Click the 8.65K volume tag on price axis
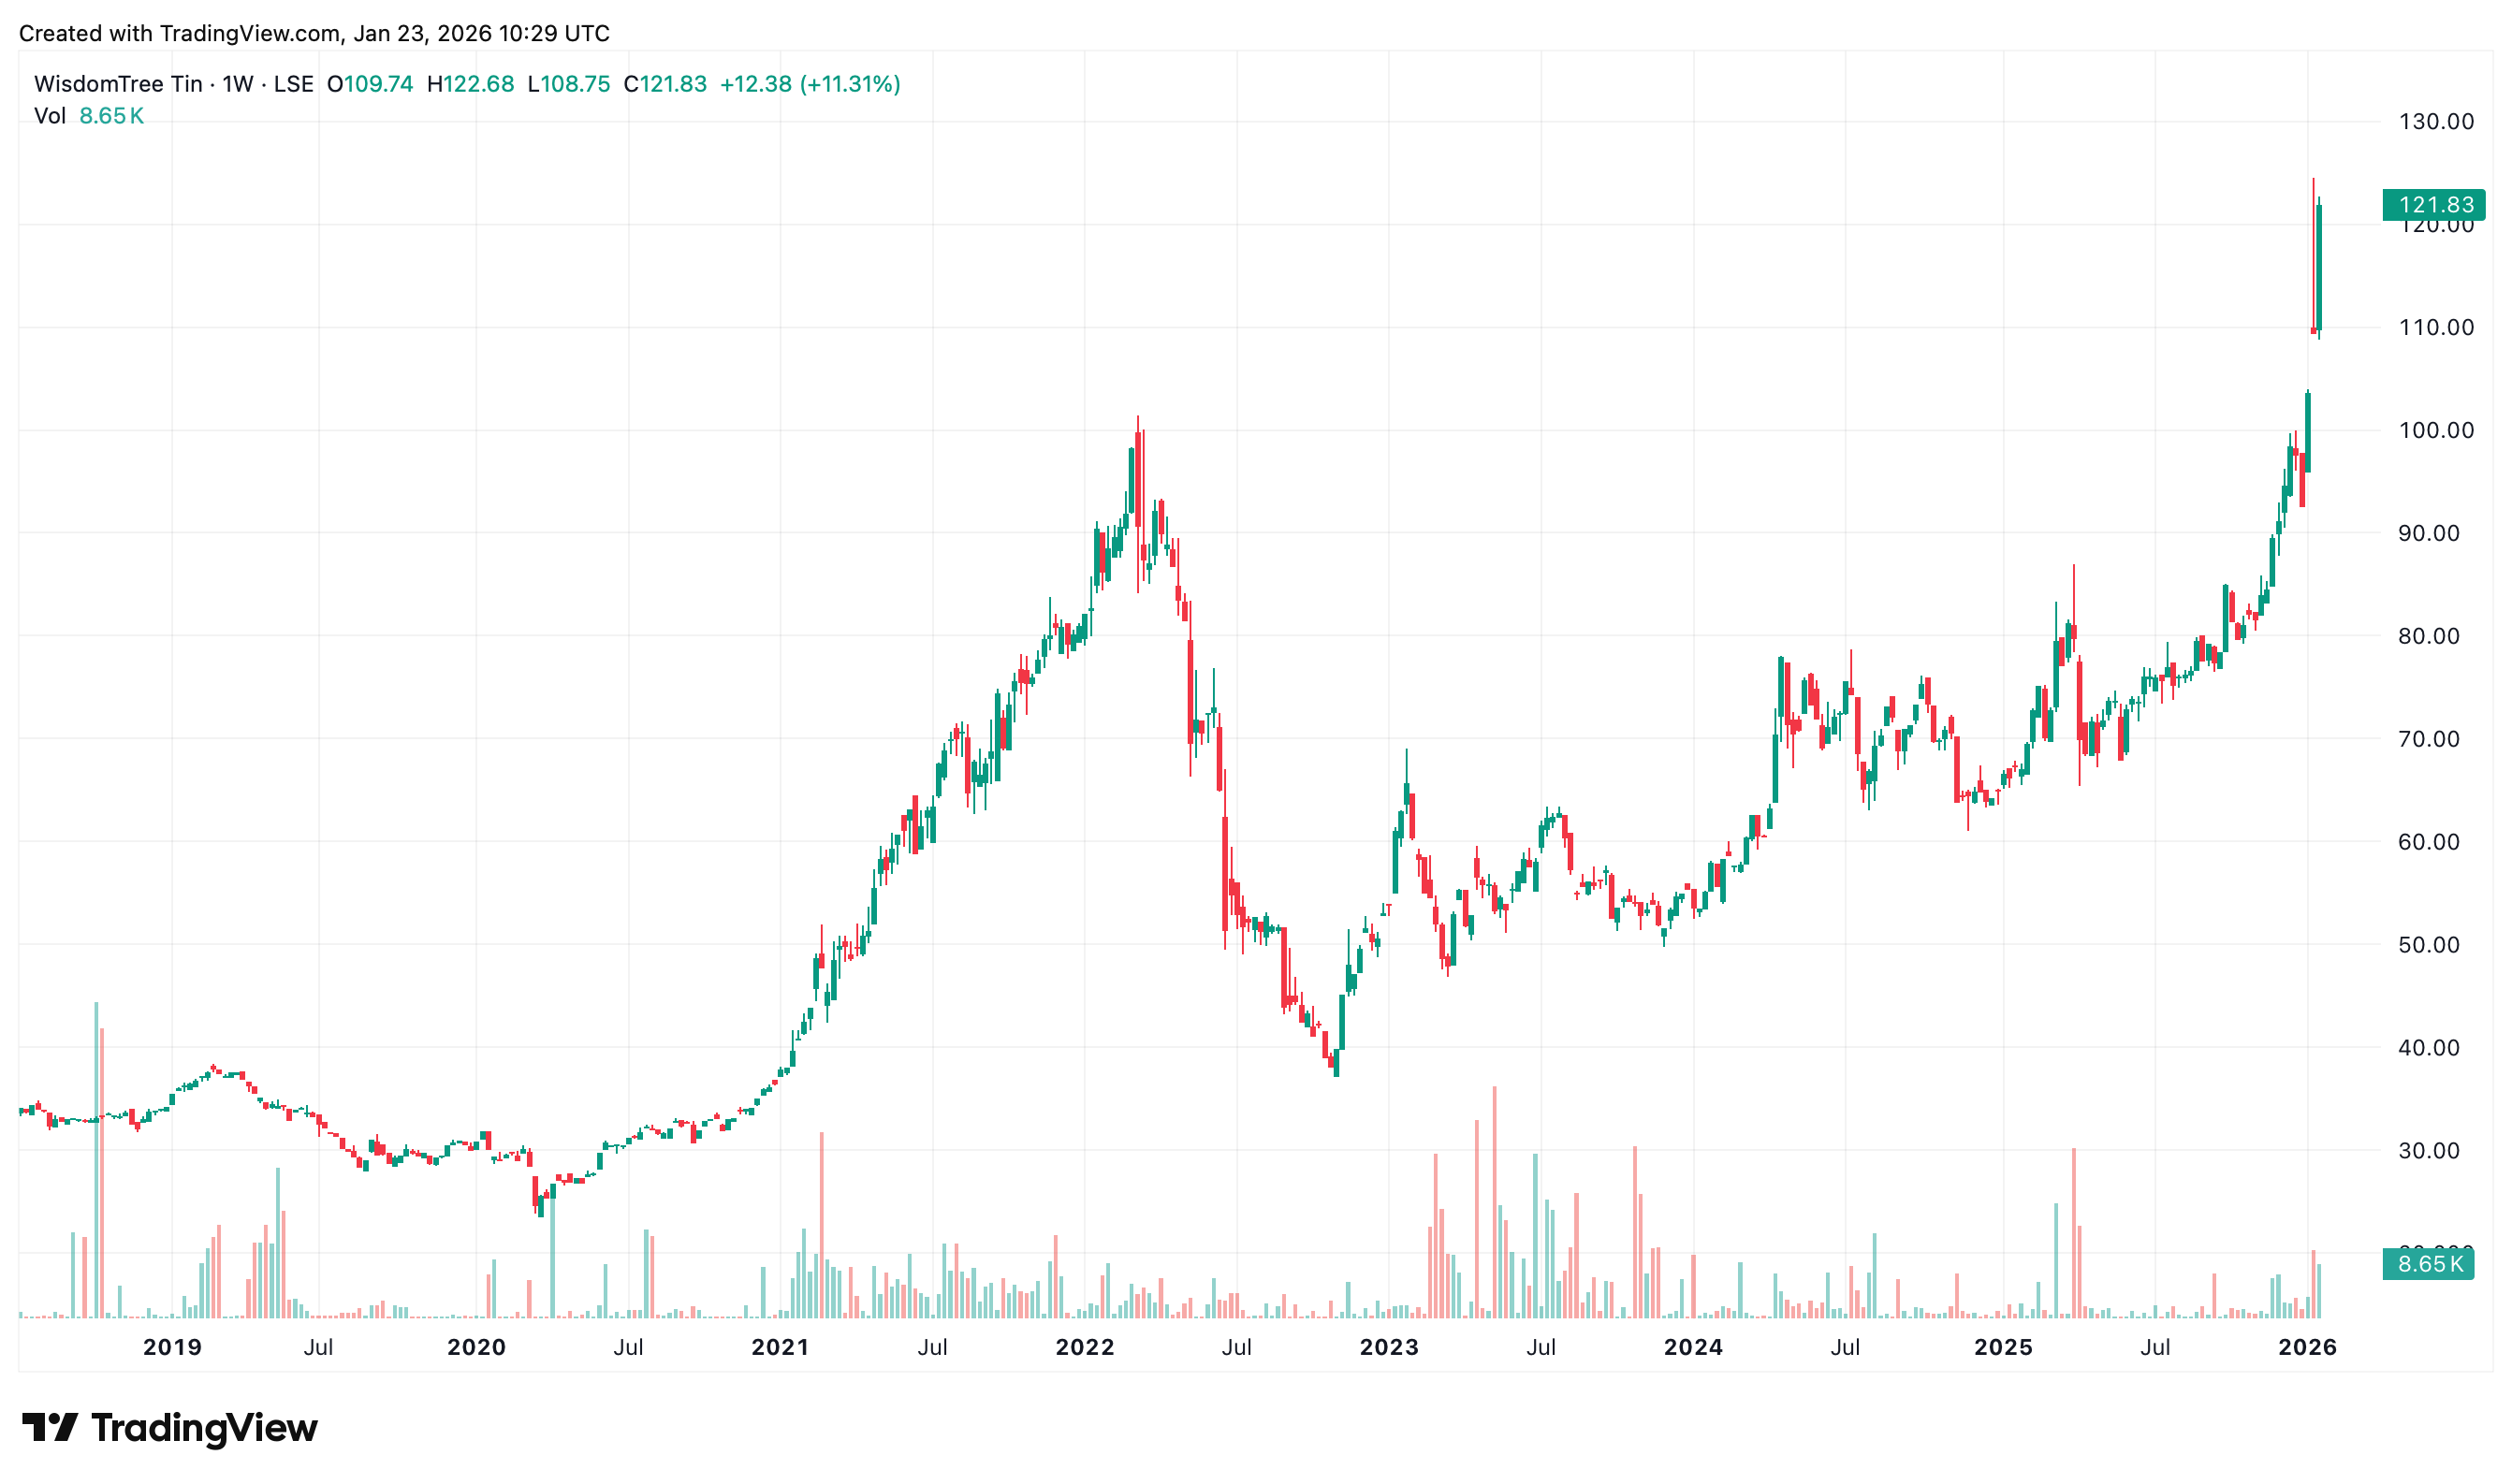2512x1484 pixels. click(2428, 1264)
